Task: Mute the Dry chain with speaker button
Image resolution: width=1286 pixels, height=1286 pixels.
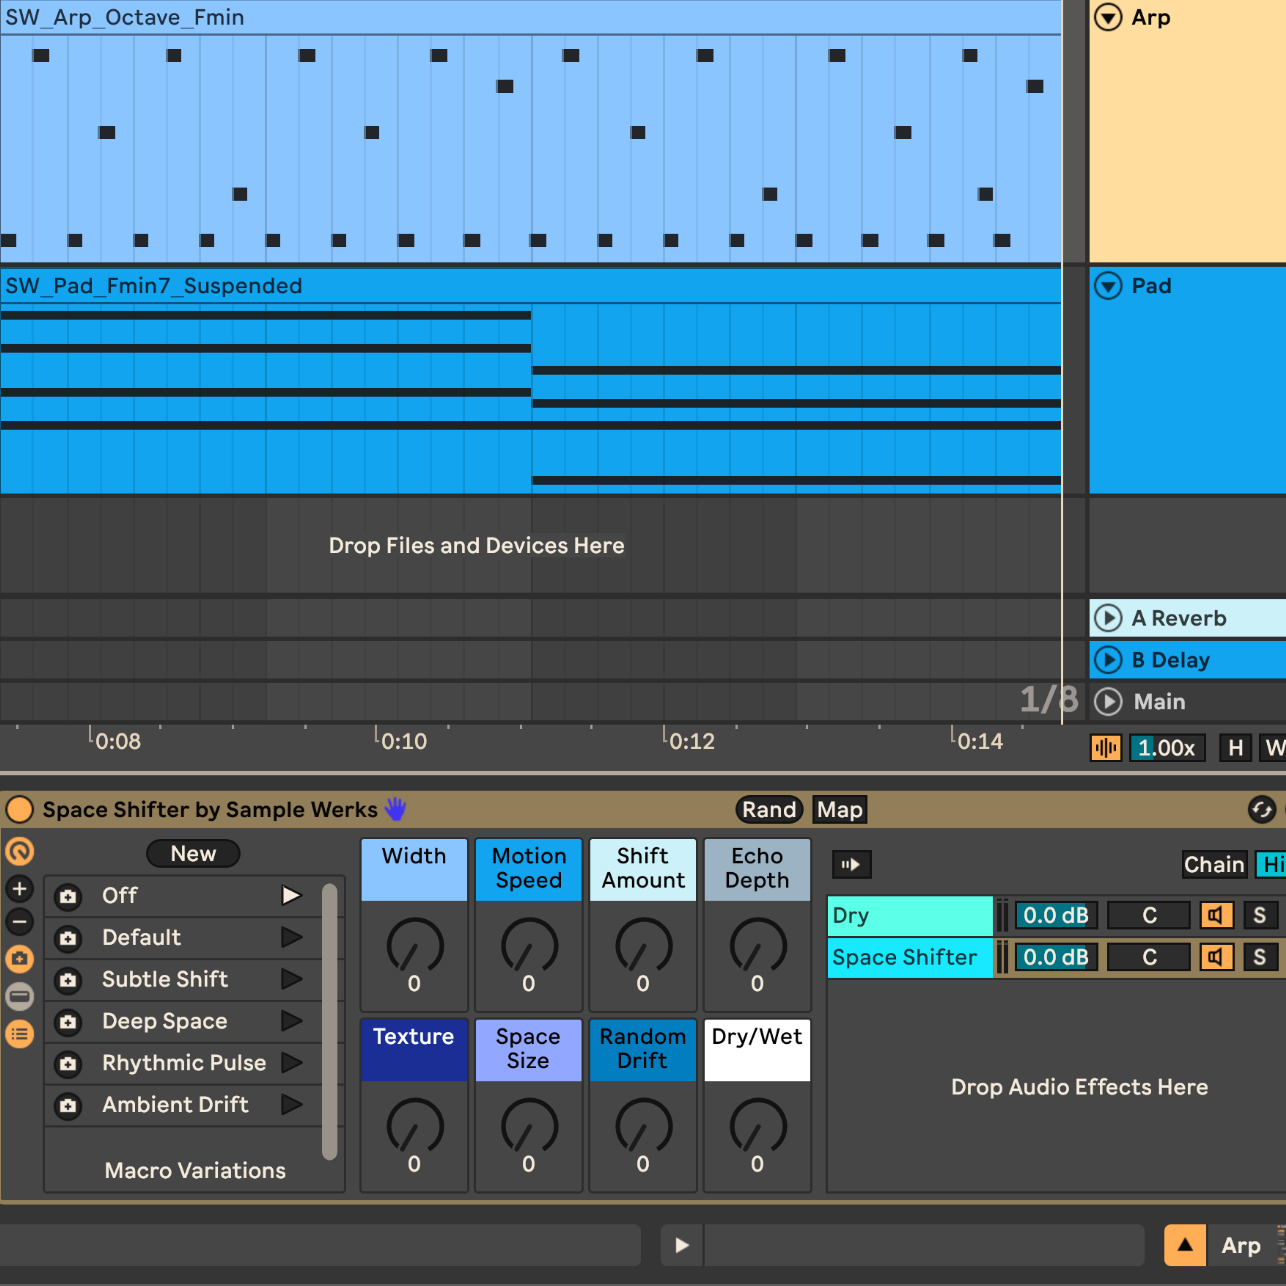Action: 1216,915
